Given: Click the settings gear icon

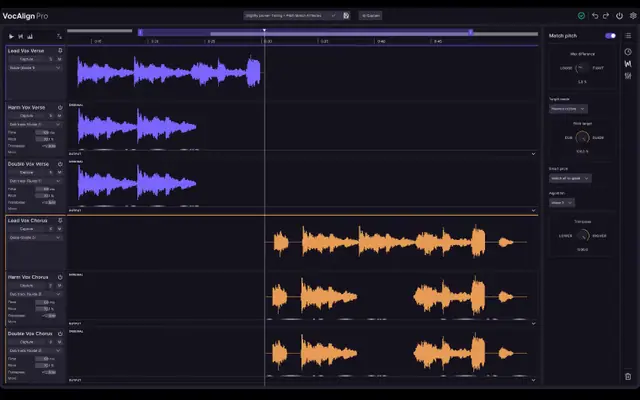Looking at the screenshot, I should coord(633,16).
